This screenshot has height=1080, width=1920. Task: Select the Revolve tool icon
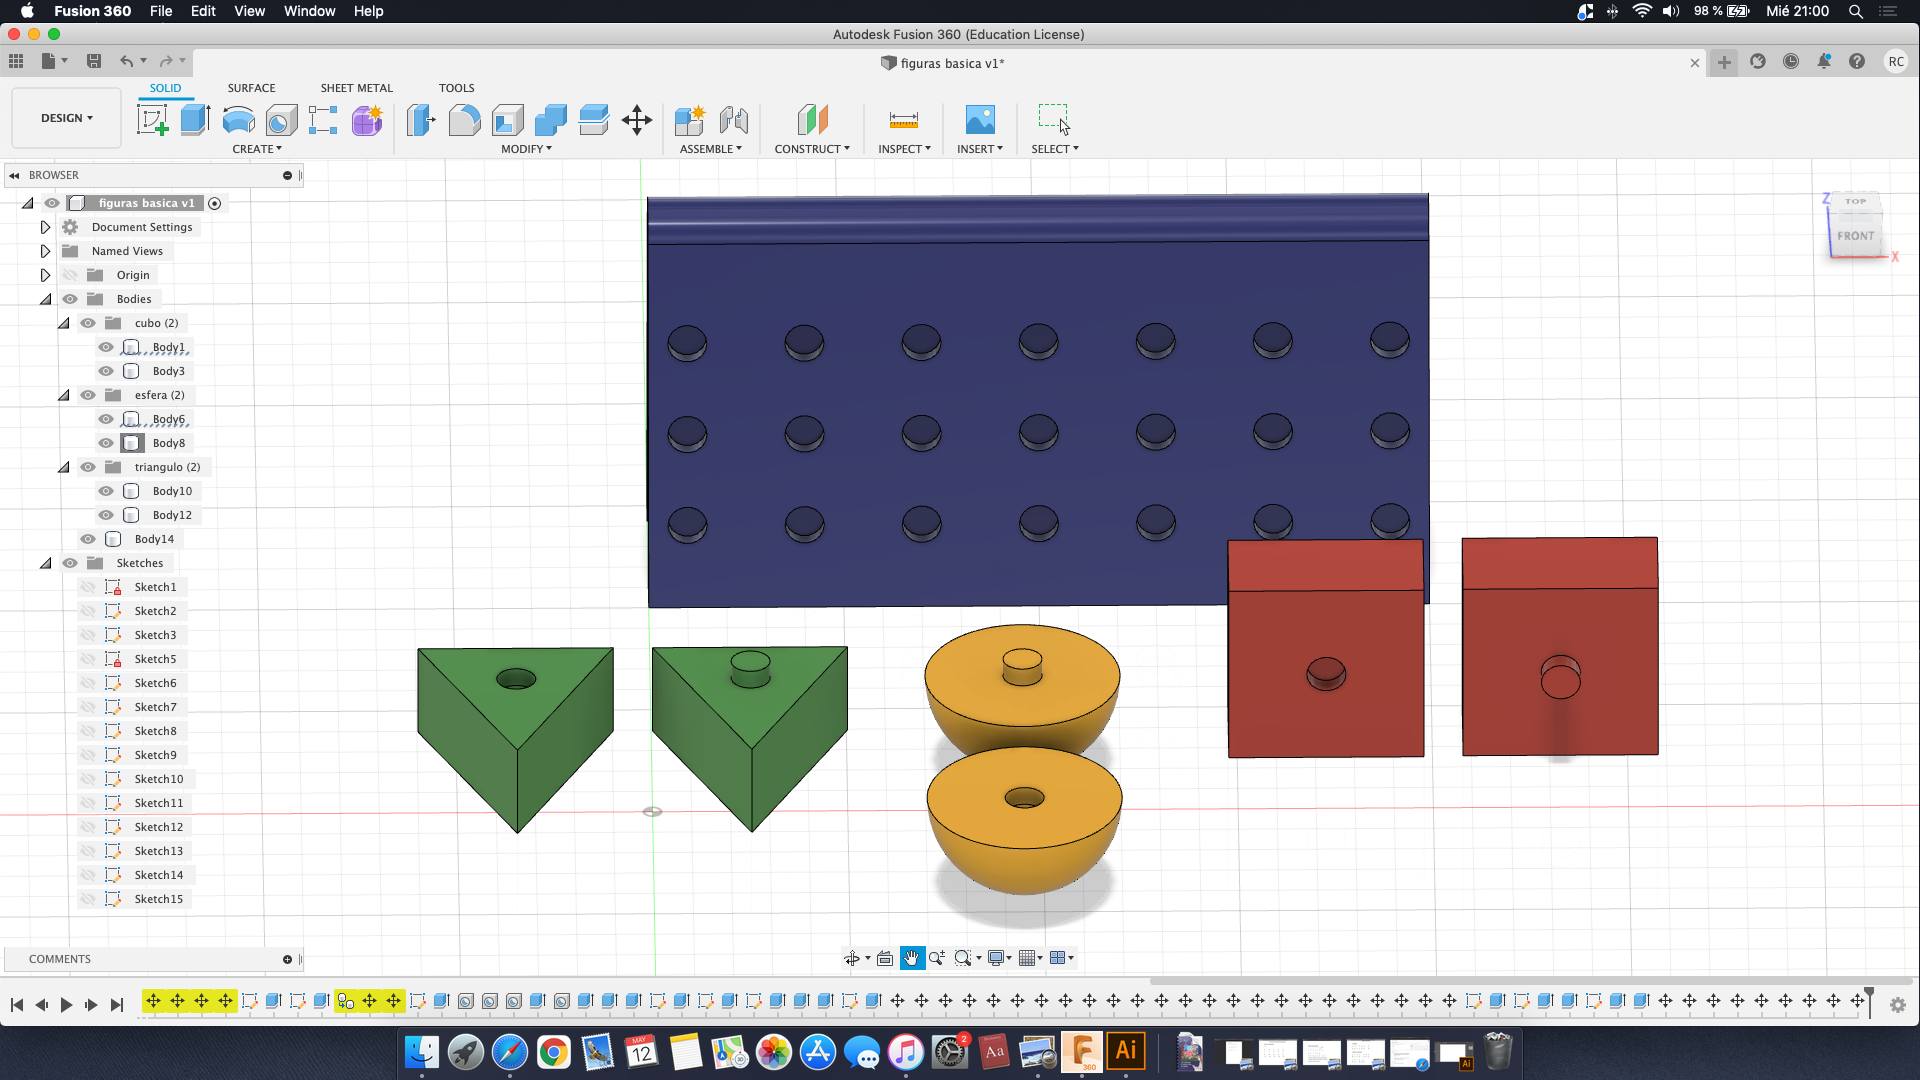(x=238, y=120)
